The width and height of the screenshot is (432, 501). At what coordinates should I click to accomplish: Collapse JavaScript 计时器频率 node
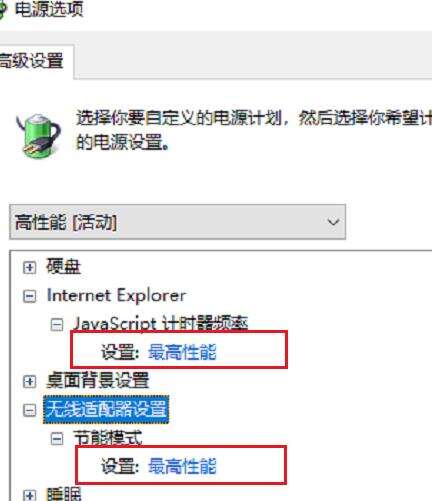coord(57,324)
